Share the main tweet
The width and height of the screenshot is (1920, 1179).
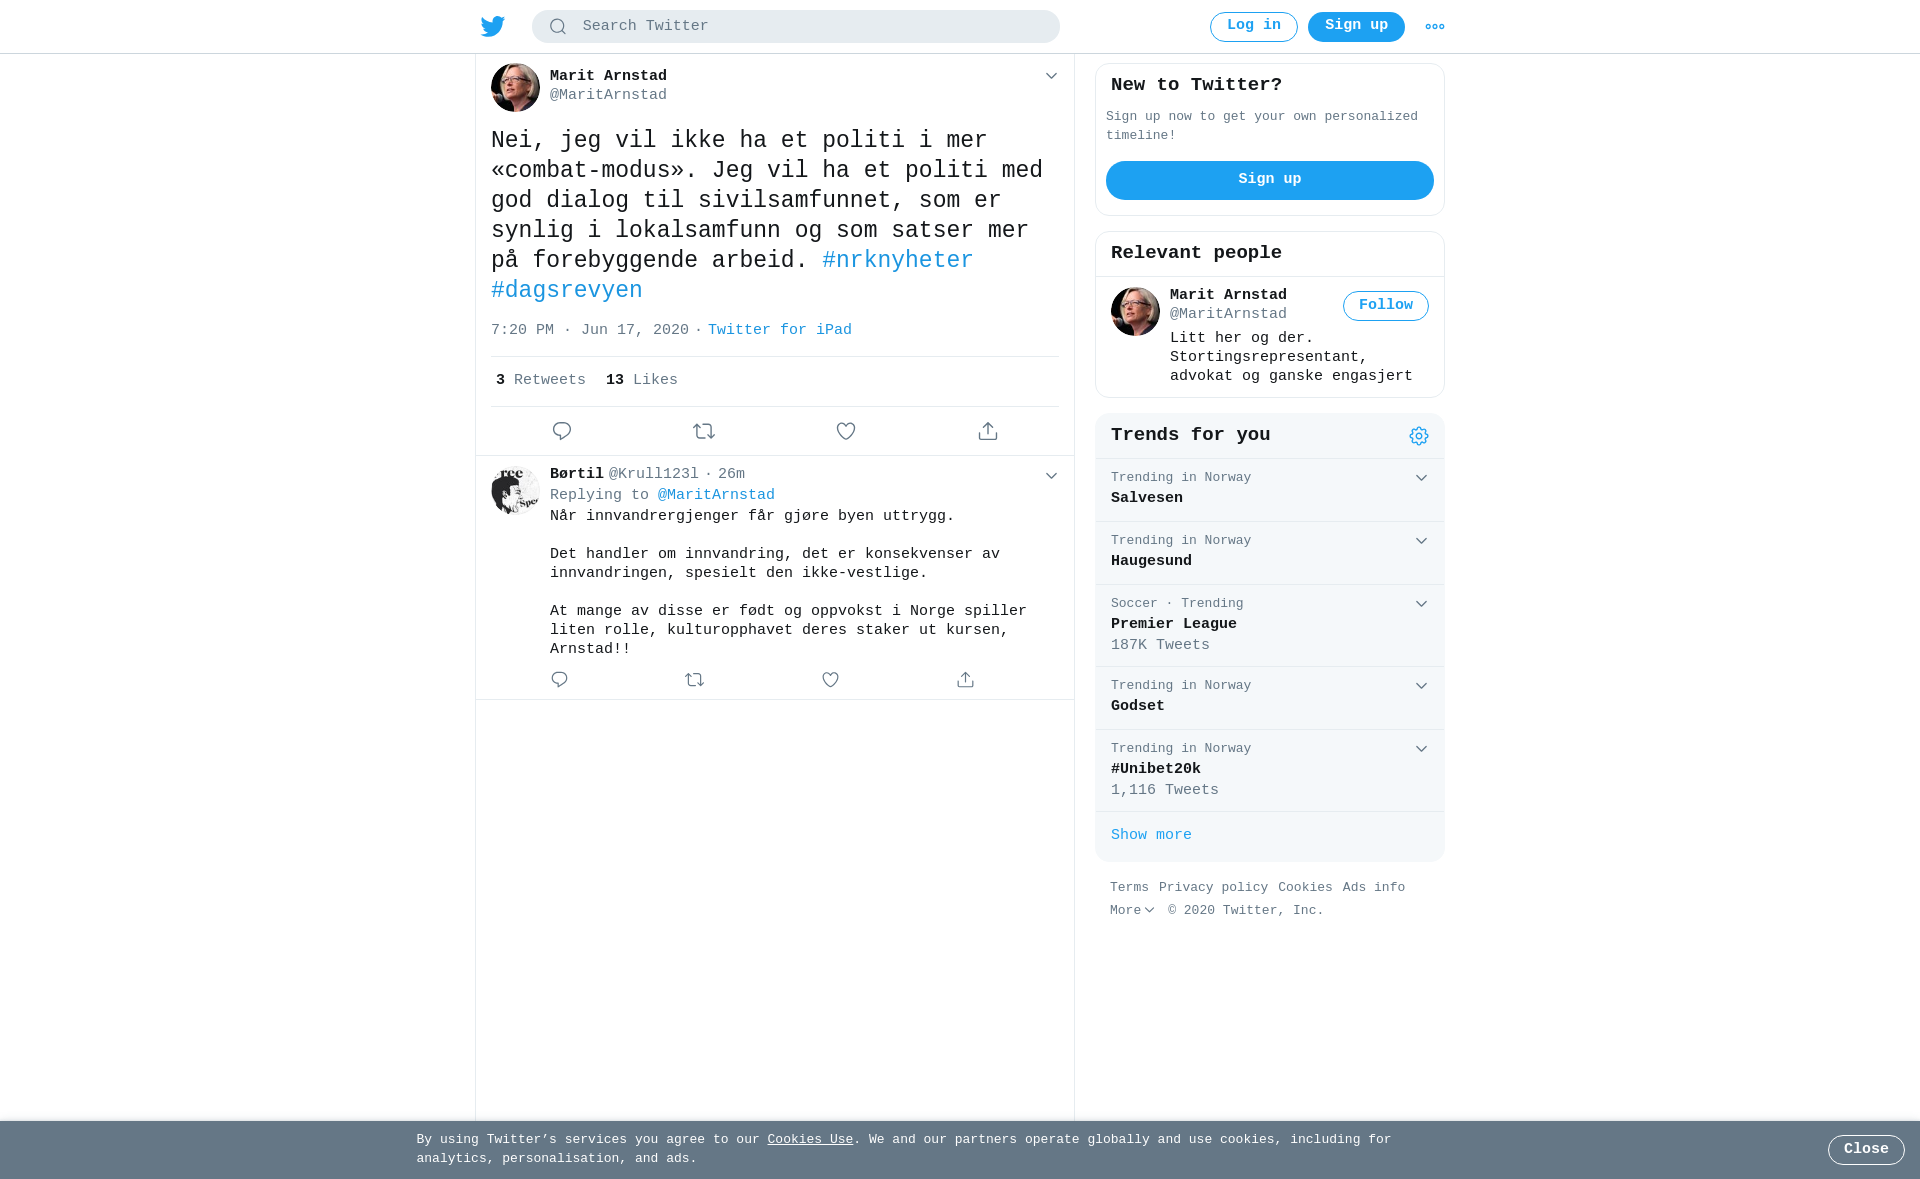[x=988, y=431]
